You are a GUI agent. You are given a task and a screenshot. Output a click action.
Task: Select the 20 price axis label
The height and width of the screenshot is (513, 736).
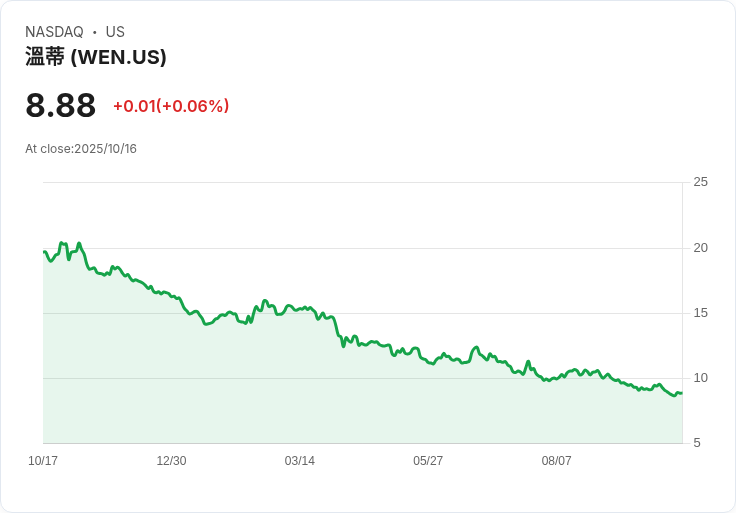tap(700, 248)
